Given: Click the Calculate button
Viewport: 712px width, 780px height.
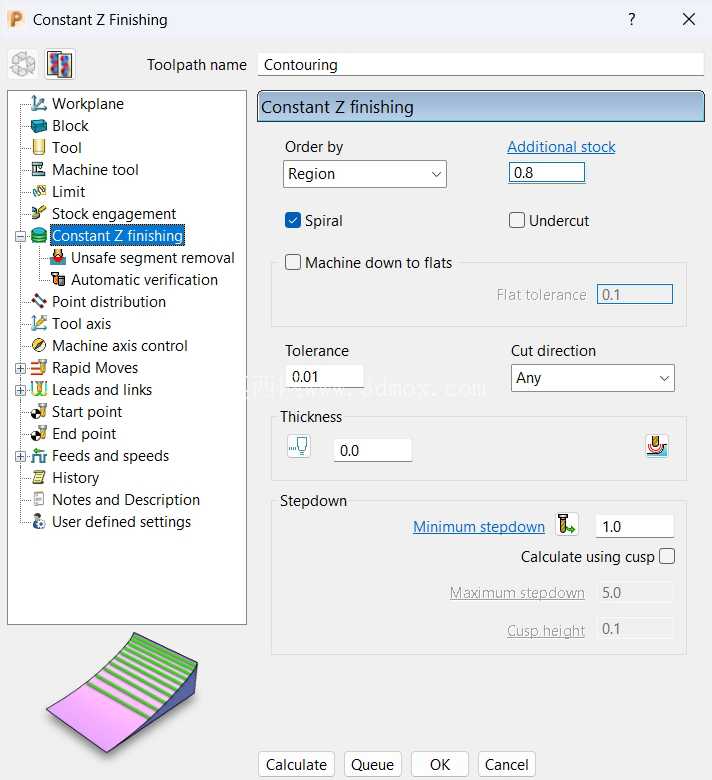Looking at the screenshot, I should pyautogui.click(x=296, y=764).
